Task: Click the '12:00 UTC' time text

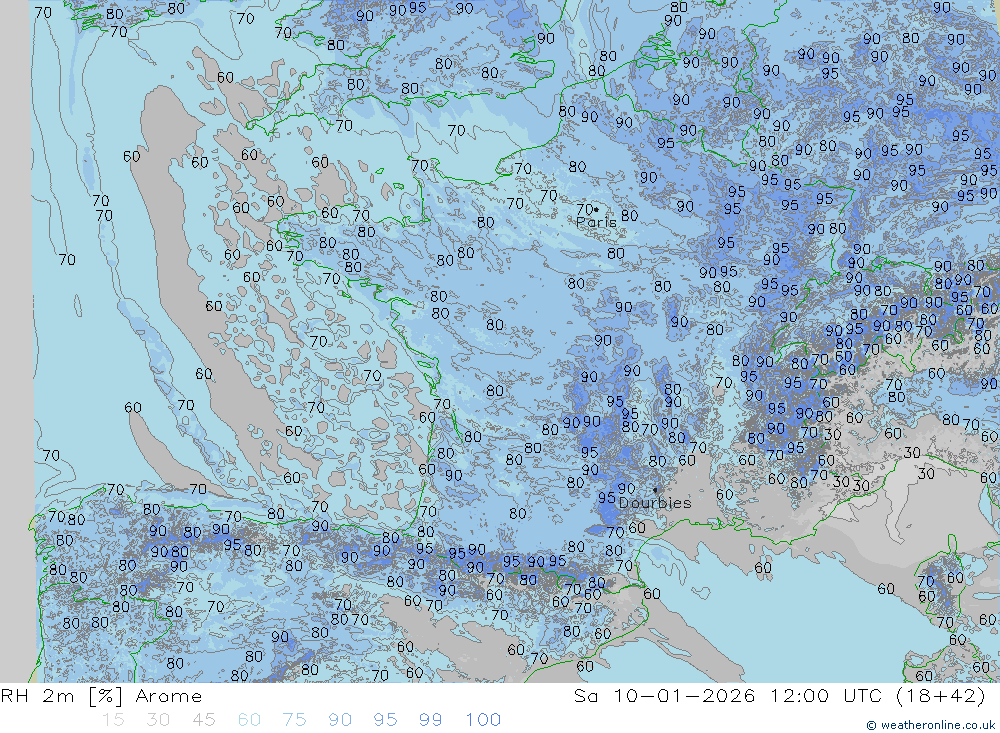Action: click(827, 696)
